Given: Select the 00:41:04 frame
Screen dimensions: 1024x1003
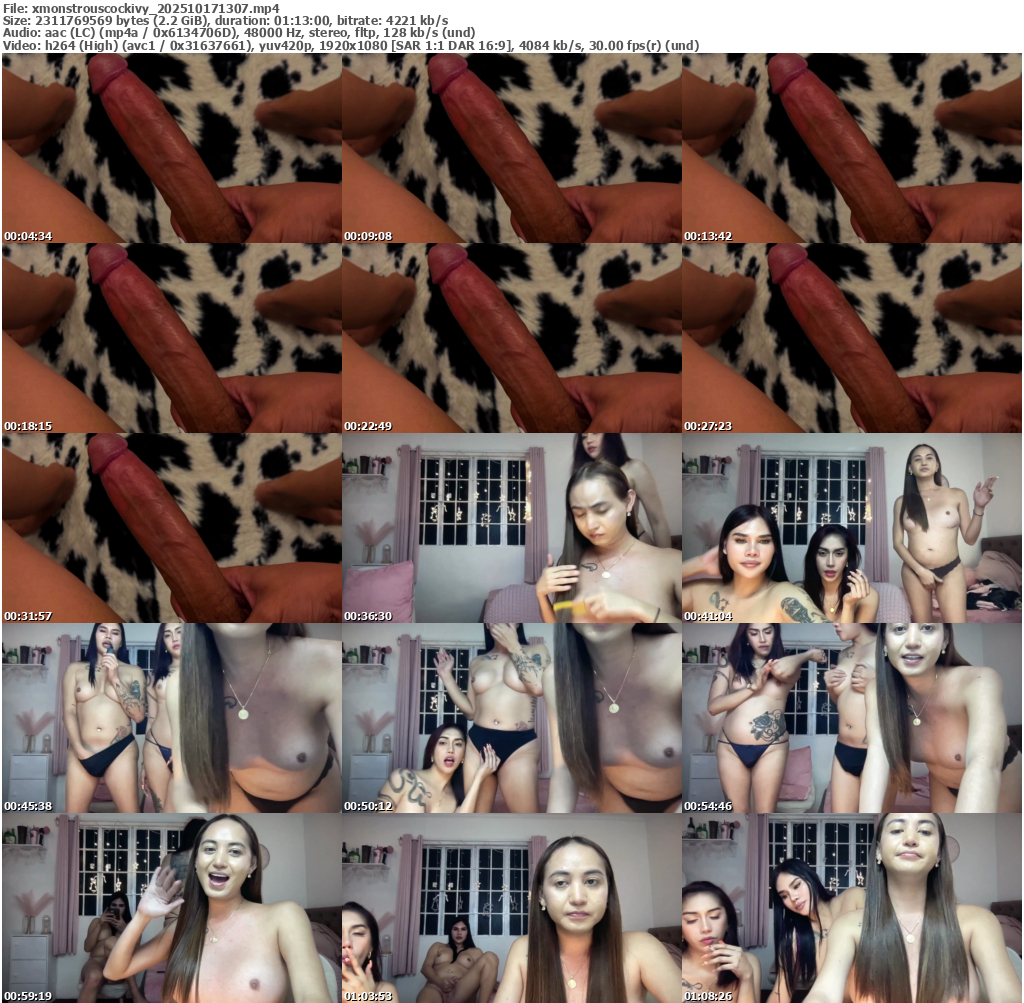Looking at the screenshot, I should click(x=851, y=528).
